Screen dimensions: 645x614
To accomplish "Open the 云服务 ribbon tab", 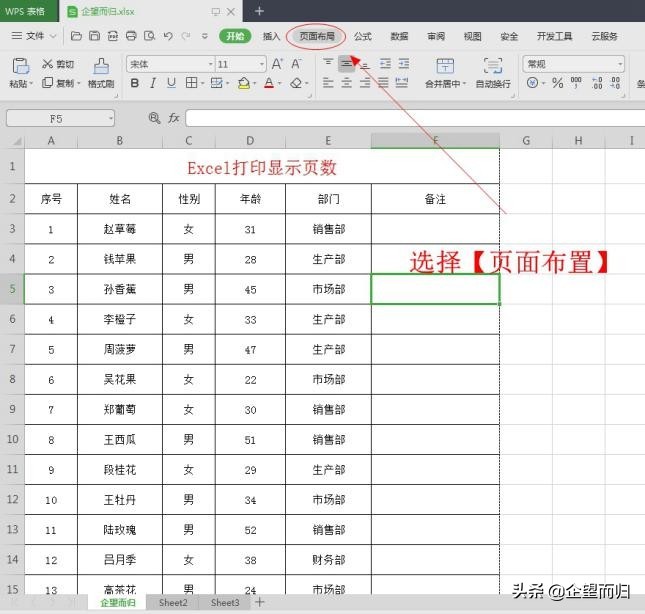I will [x=604, y=36].
